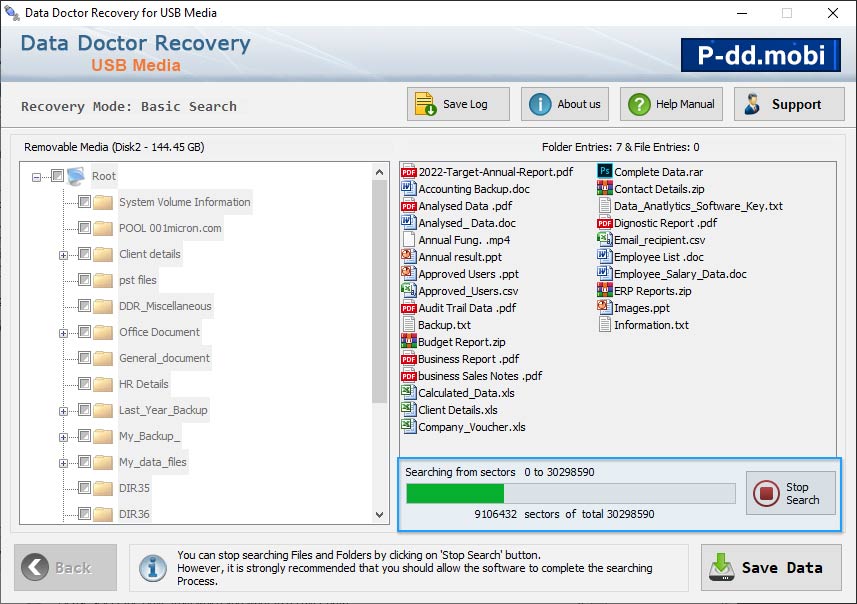857x604 pixels.
Task: Open the Help Manual
Action: [x=671, y=104]
